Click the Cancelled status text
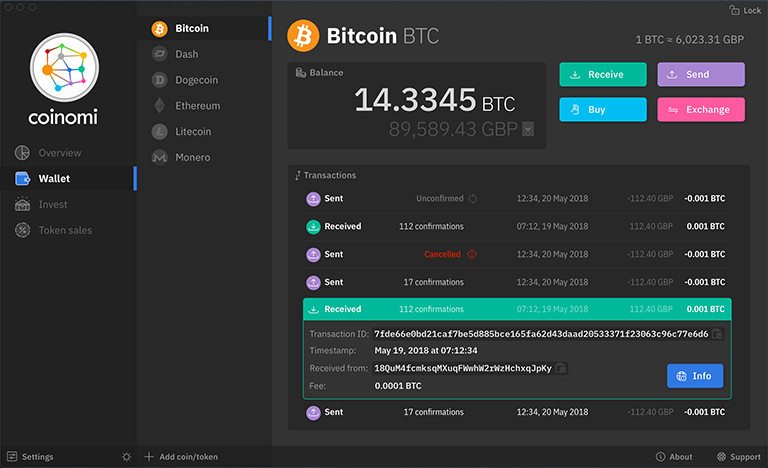 point(442,254)
